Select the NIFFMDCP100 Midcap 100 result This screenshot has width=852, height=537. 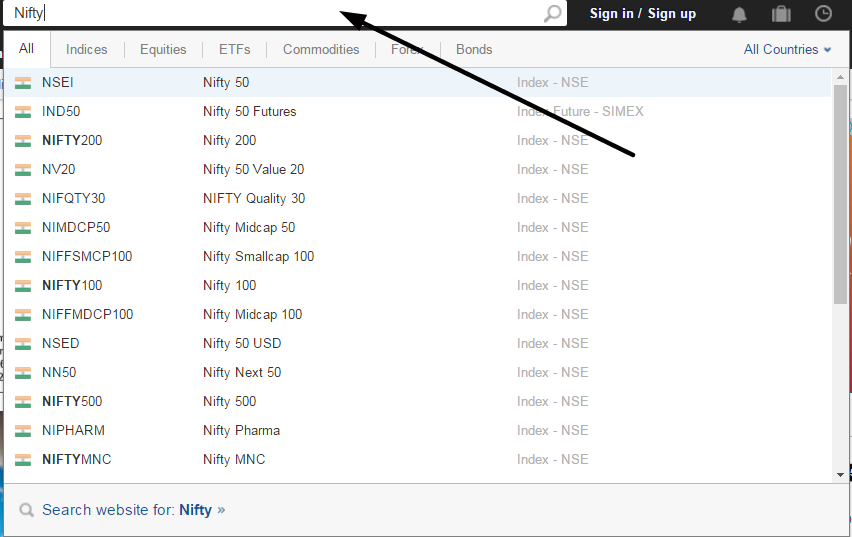[x=418, y=314]
